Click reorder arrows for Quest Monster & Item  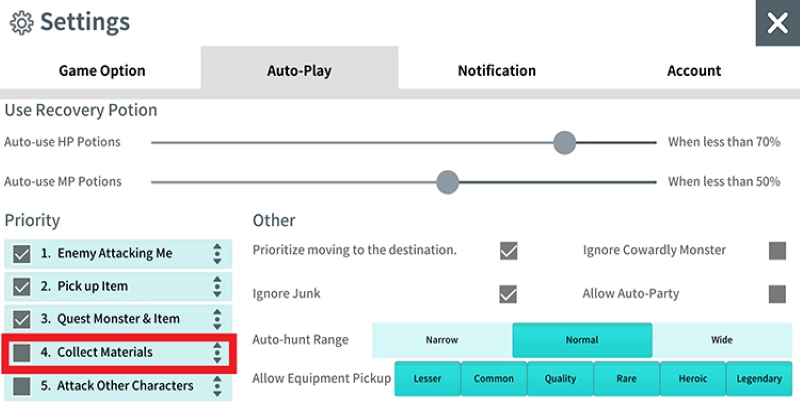[x=217, y=319]
